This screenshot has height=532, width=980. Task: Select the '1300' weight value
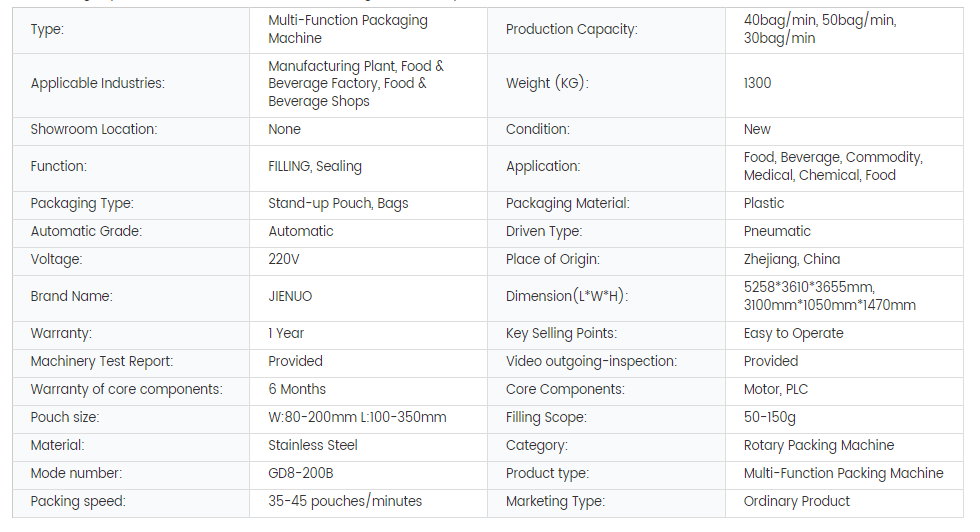[757, 83]
